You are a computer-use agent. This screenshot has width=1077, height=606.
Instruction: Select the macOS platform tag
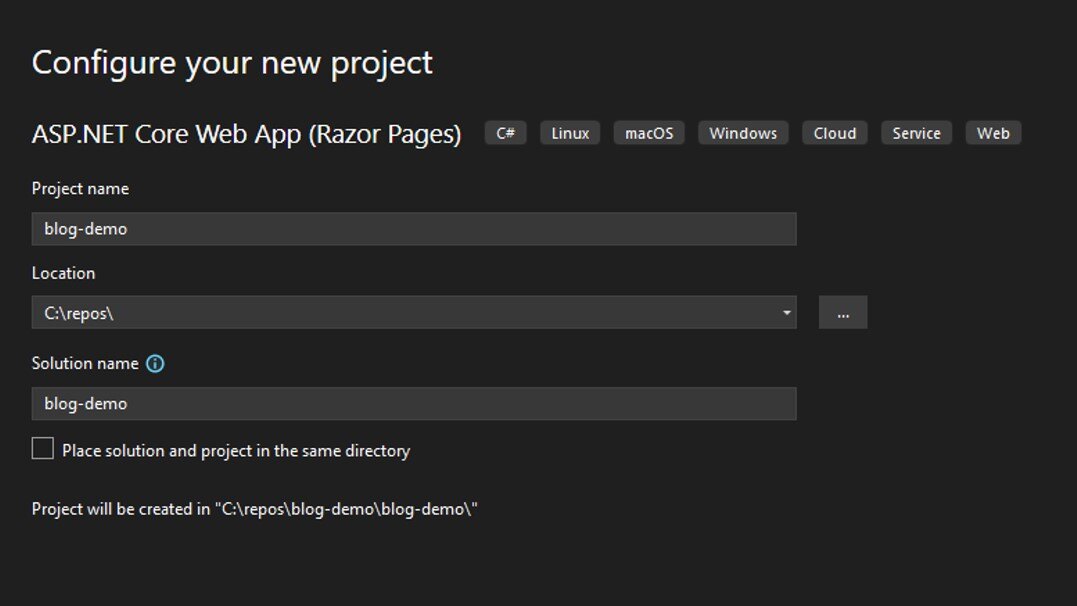pyautogui.click(x=648, y=133)
